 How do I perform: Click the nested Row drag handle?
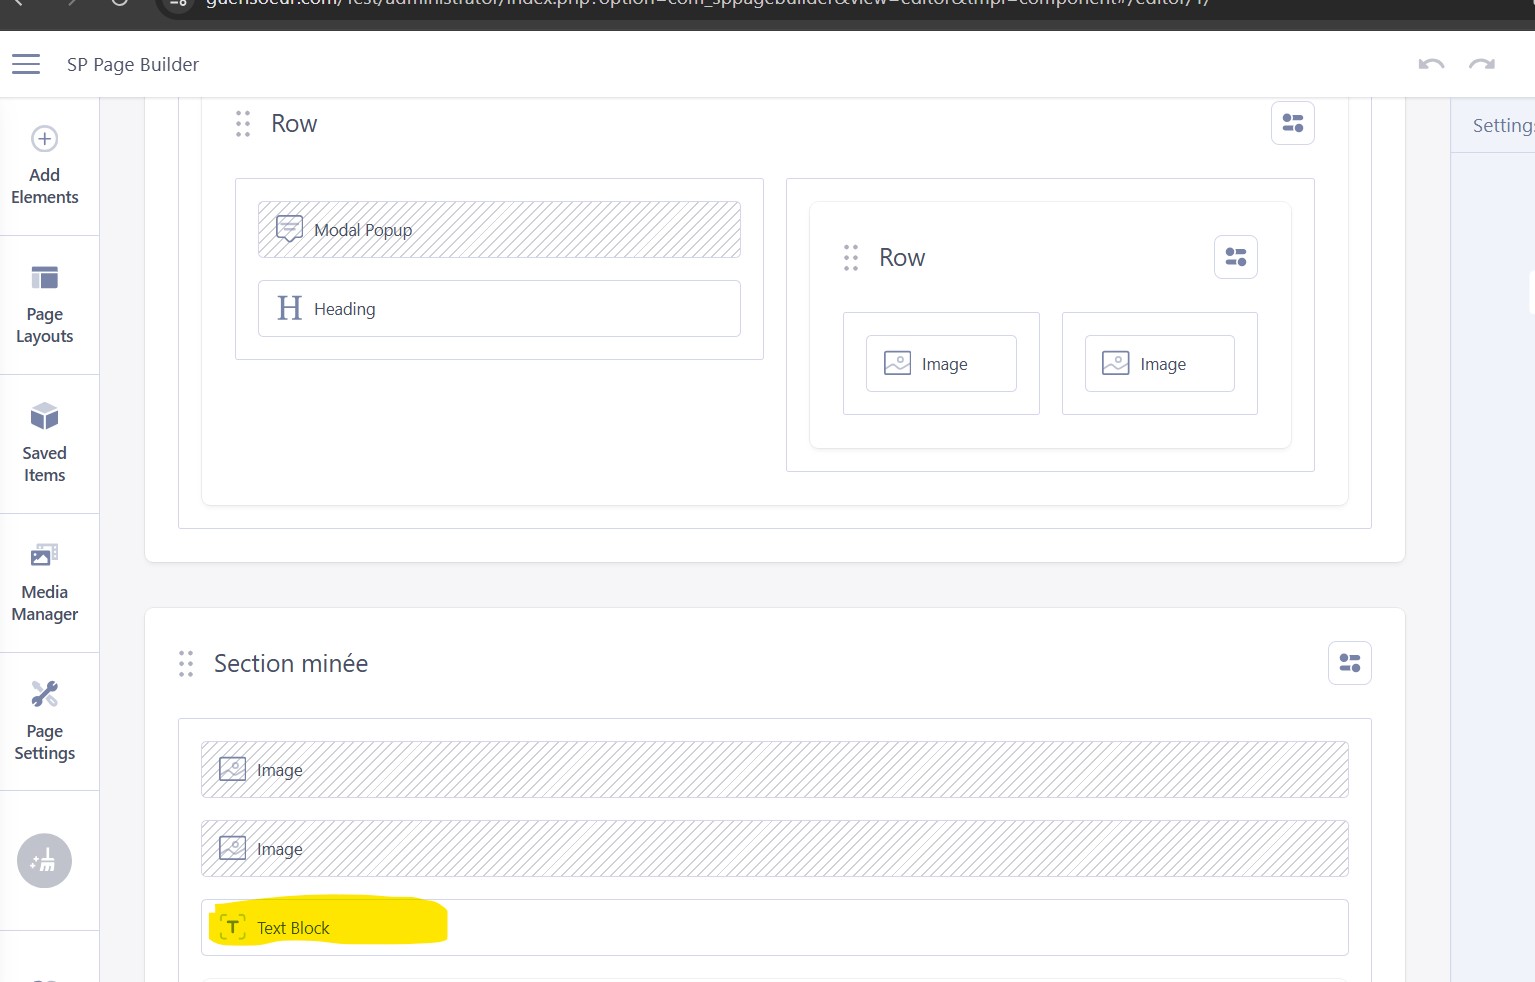[851, 258]
